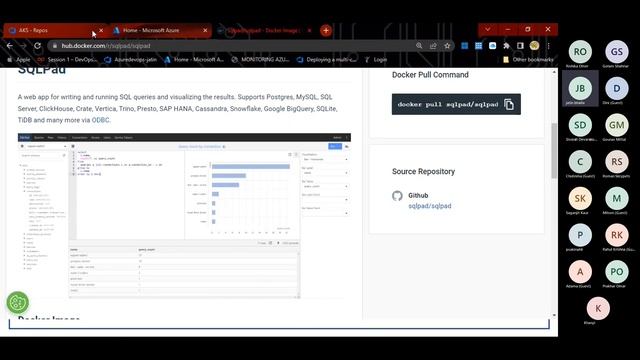640x360 pixels.
Task: Open the Other bookmarks folder
Action: coord(528,60)
